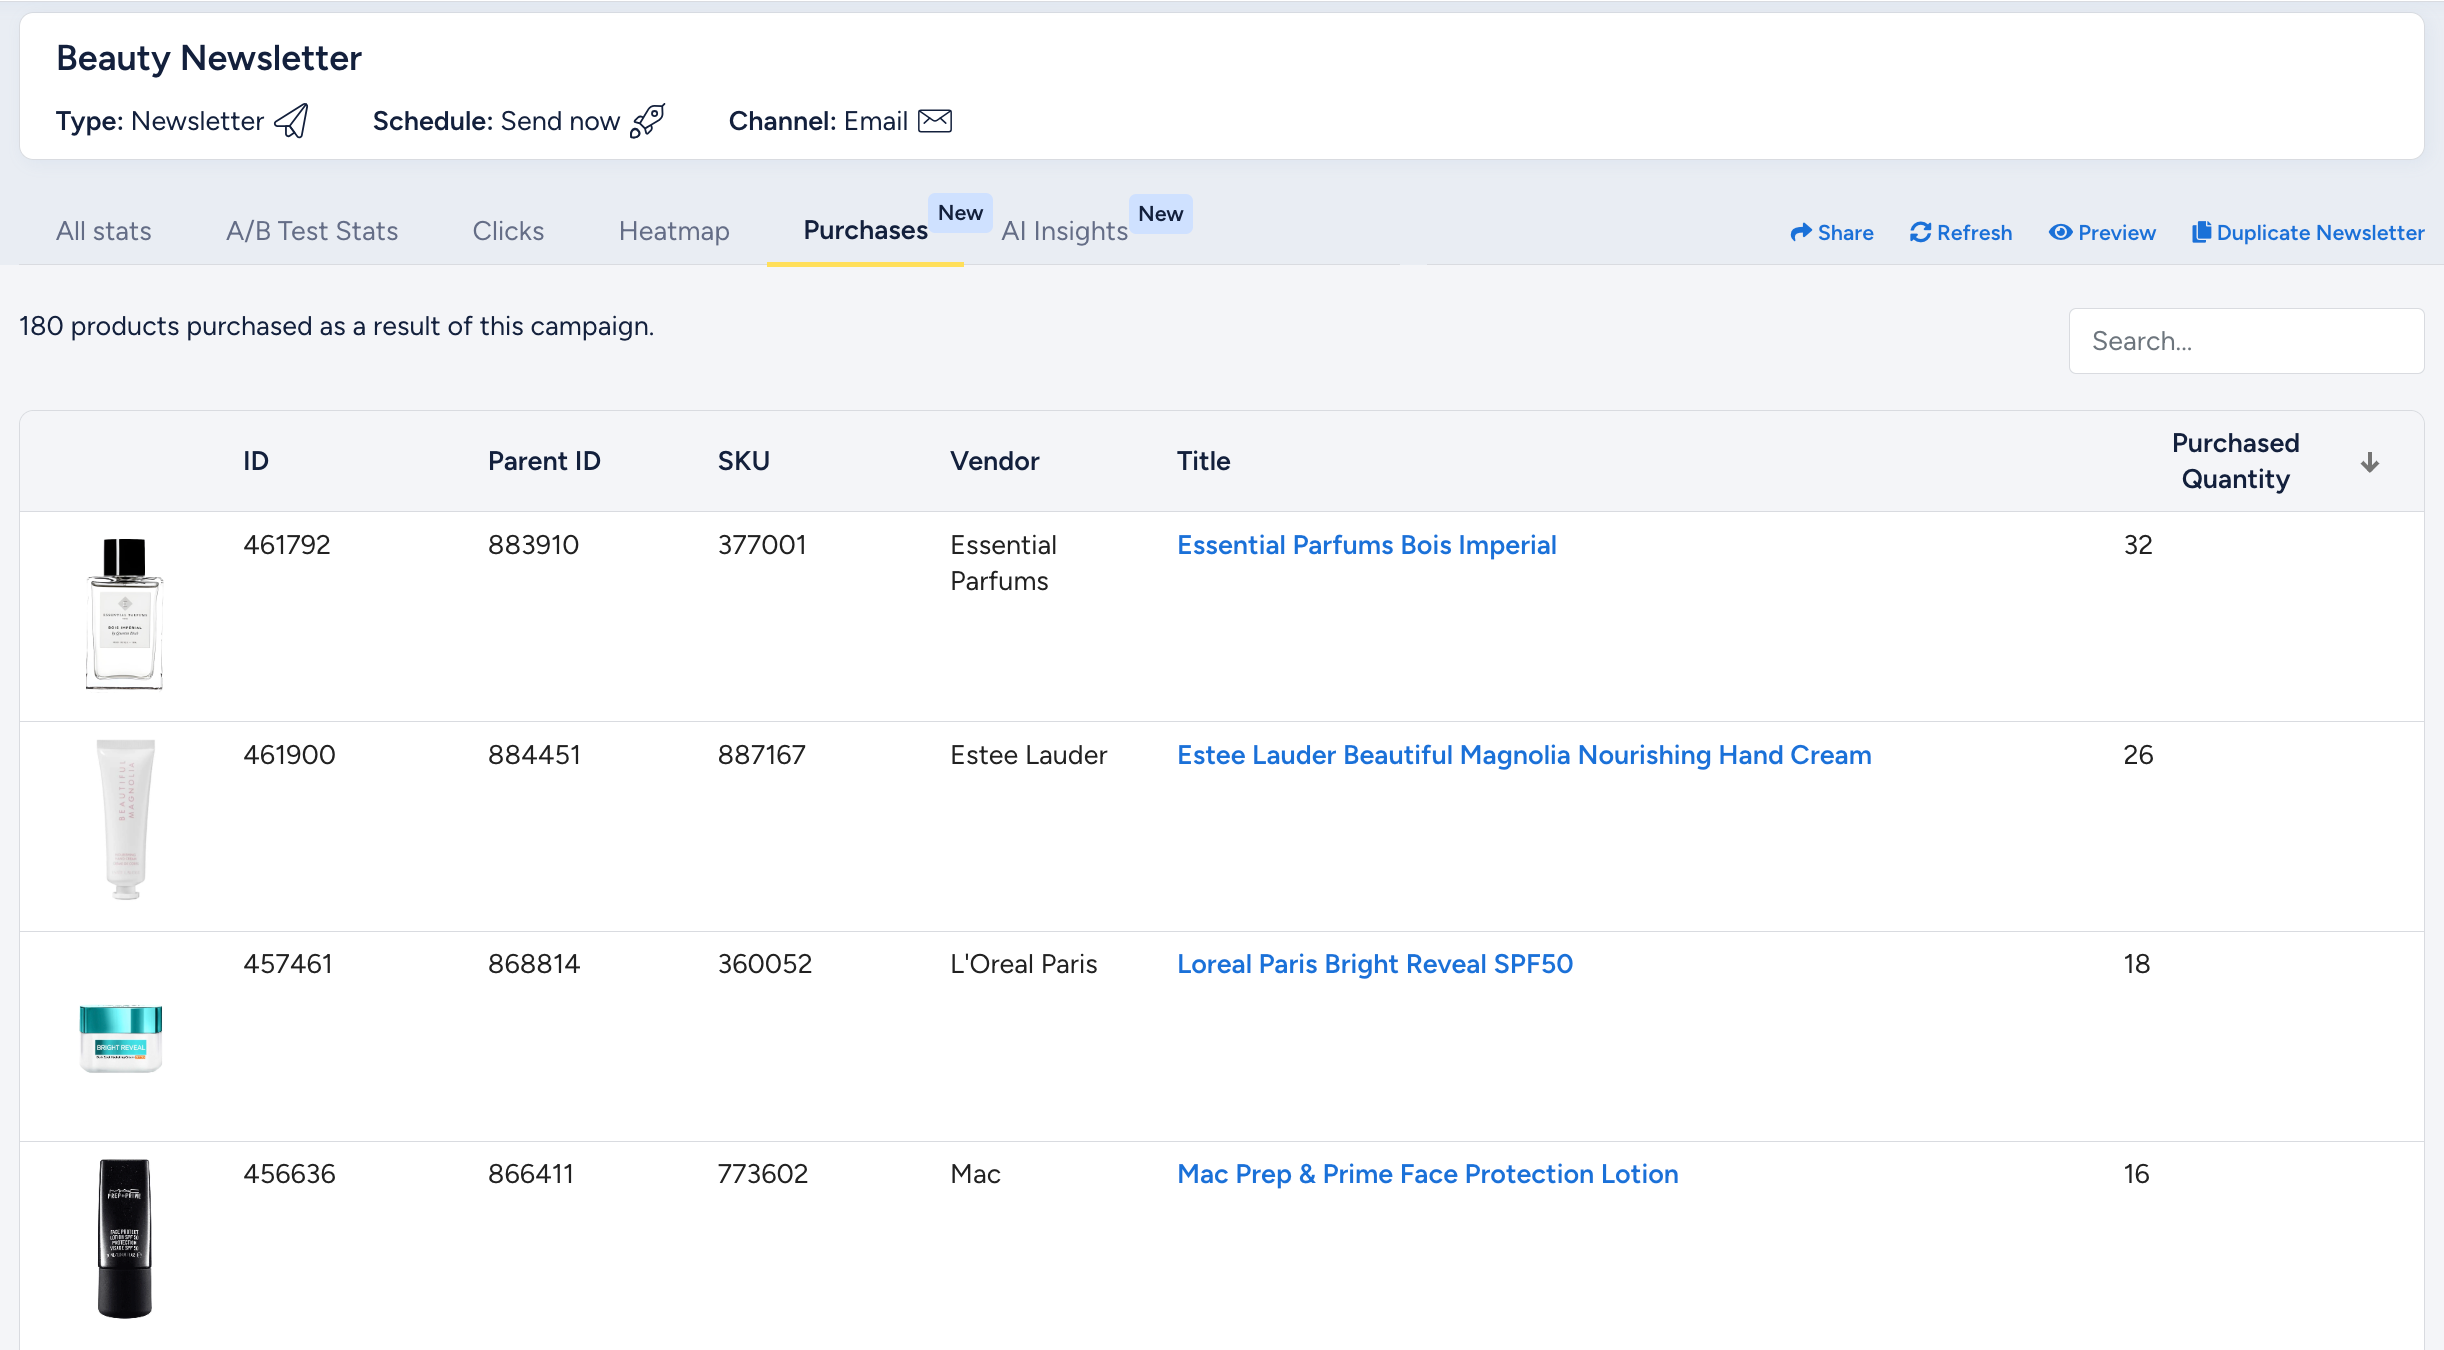Sort by Purchased Quantity descending arrow
2444x1350 pixels.
(2369, 462)
